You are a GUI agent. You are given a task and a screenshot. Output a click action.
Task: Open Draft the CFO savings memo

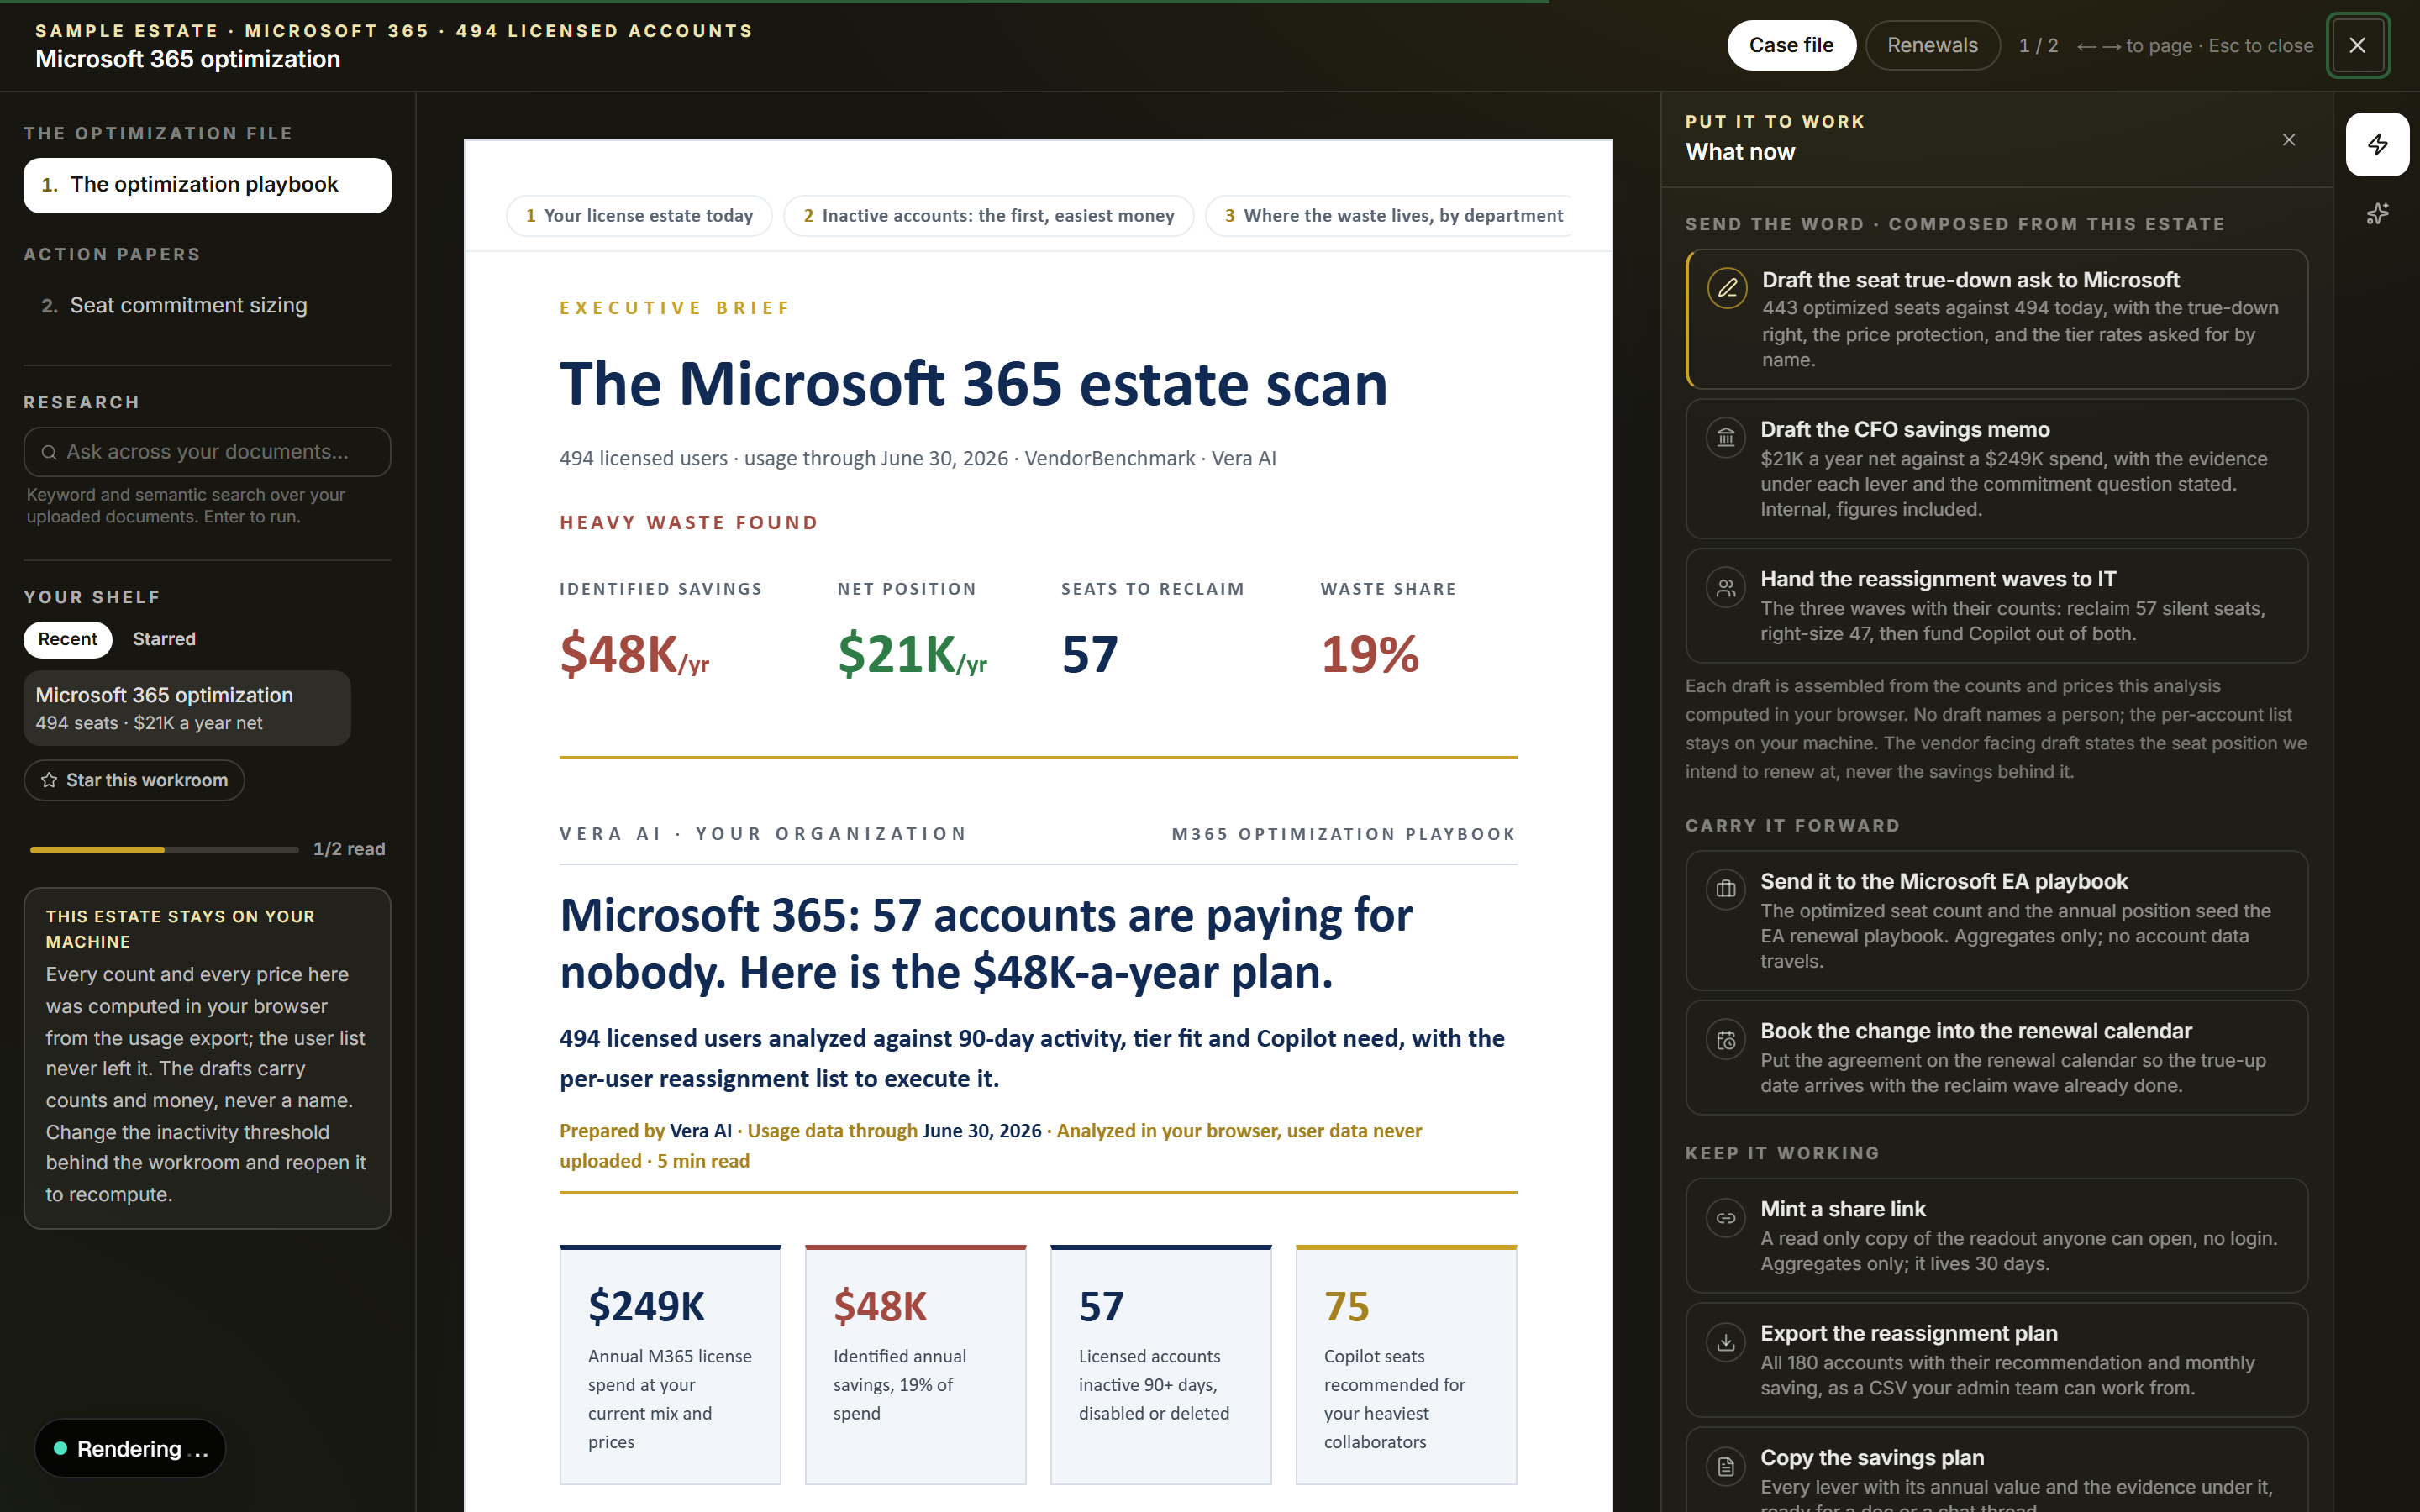click(1997, 469)
